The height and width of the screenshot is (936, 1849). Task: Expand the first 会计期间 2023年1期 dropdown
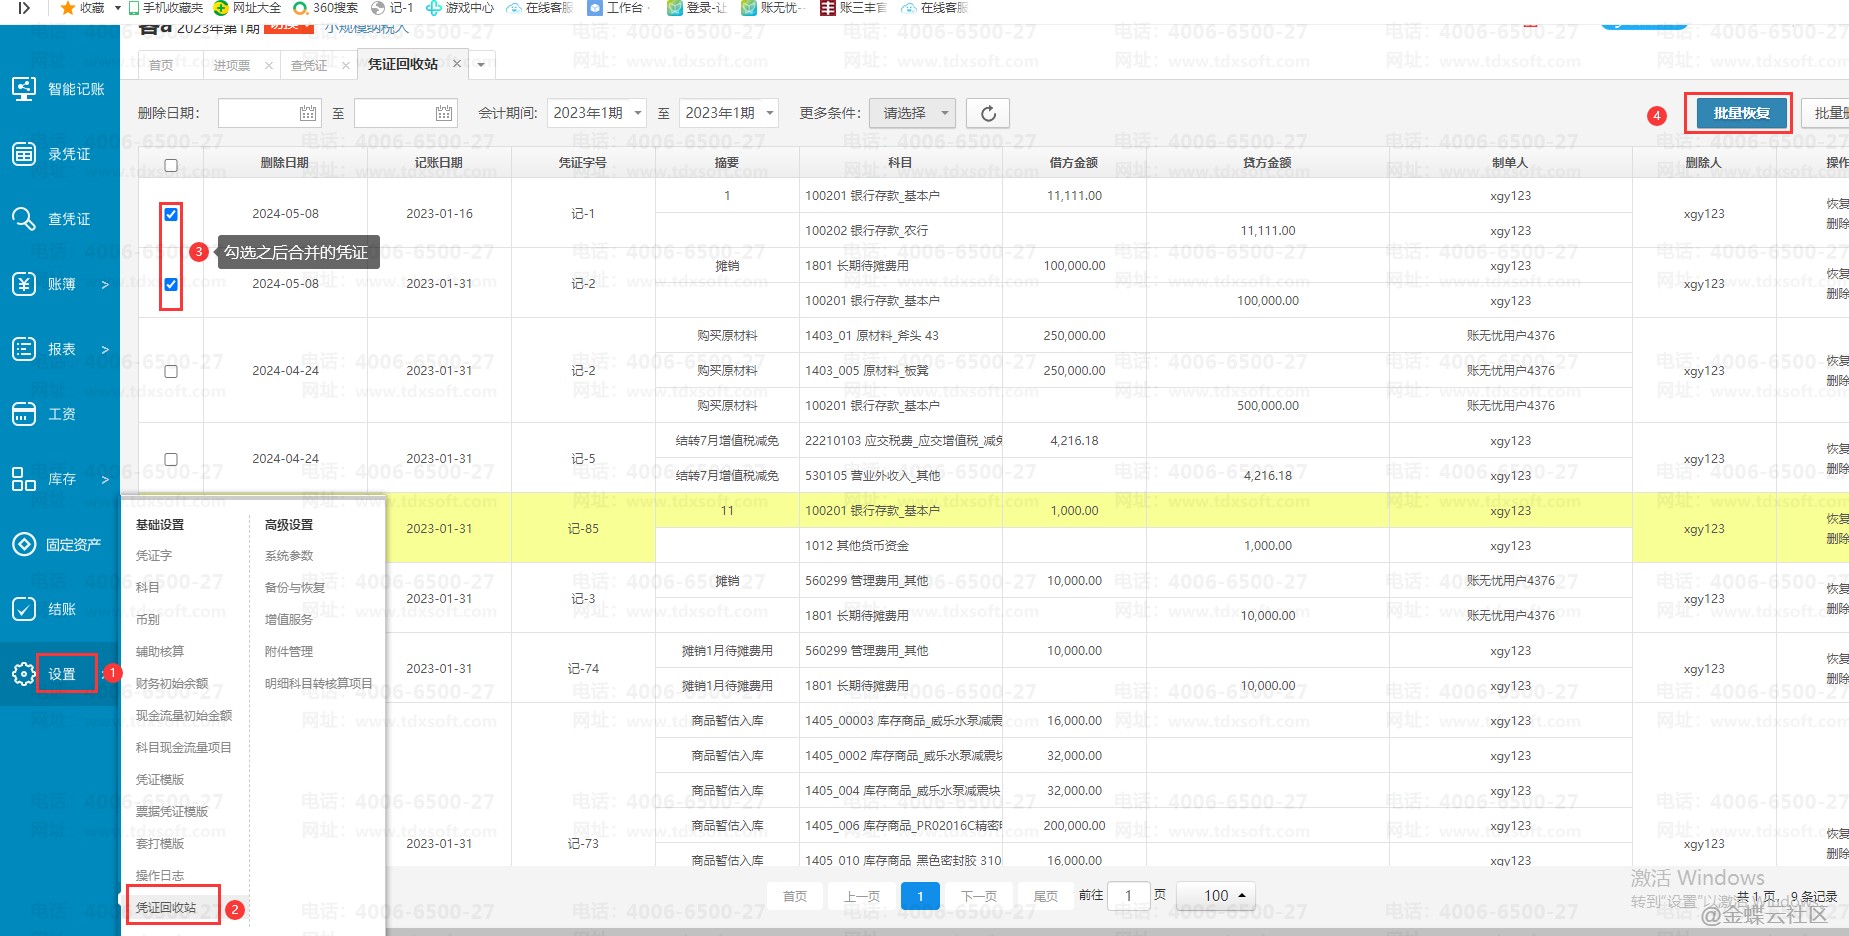tap(597, 113)
